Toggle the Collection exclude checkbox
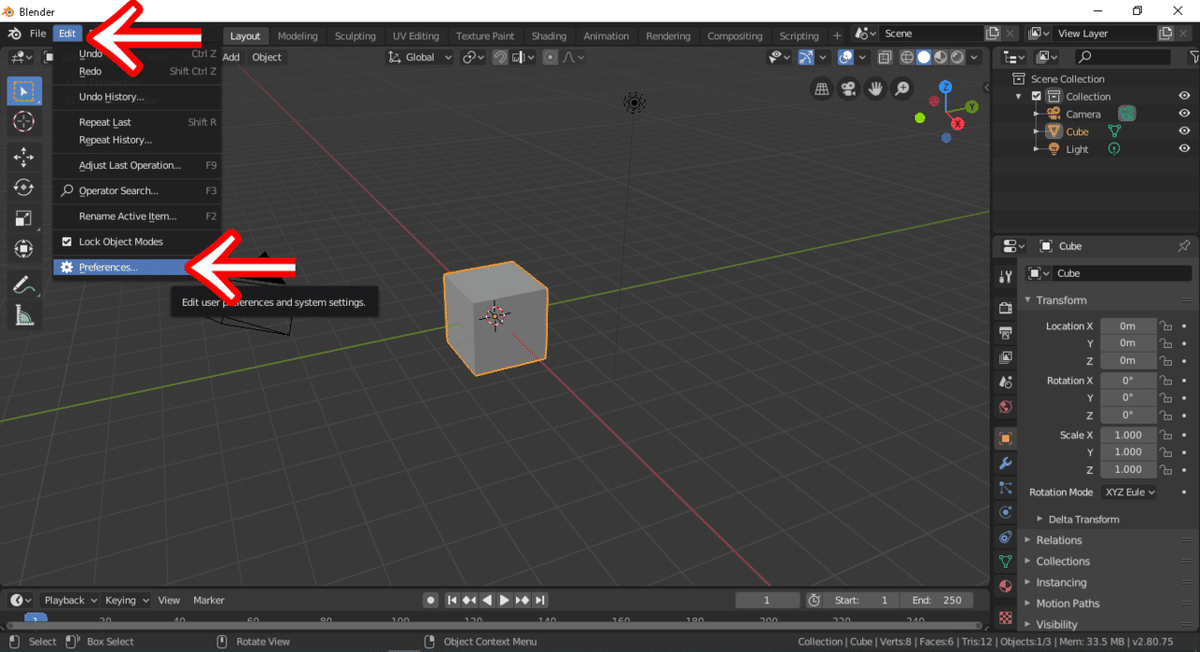 [x=1036, y=96]
